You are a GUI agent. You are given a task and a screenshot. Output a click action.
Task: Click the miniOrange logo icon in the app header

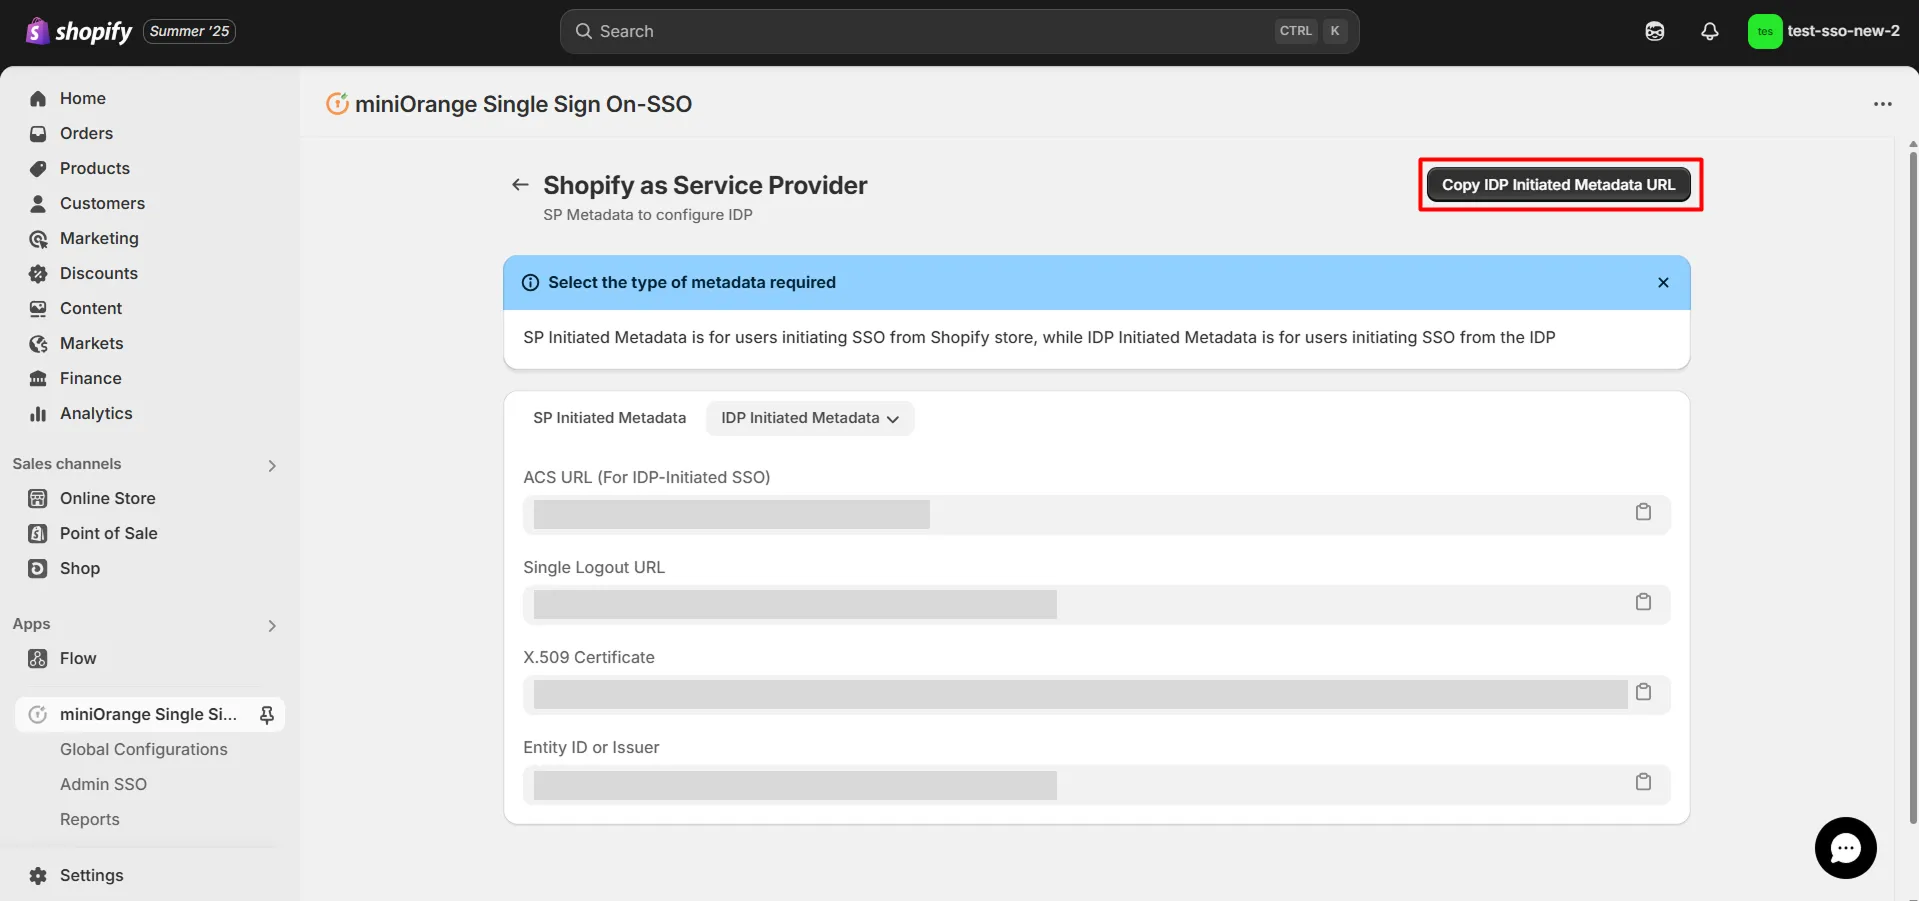[338, 103]
